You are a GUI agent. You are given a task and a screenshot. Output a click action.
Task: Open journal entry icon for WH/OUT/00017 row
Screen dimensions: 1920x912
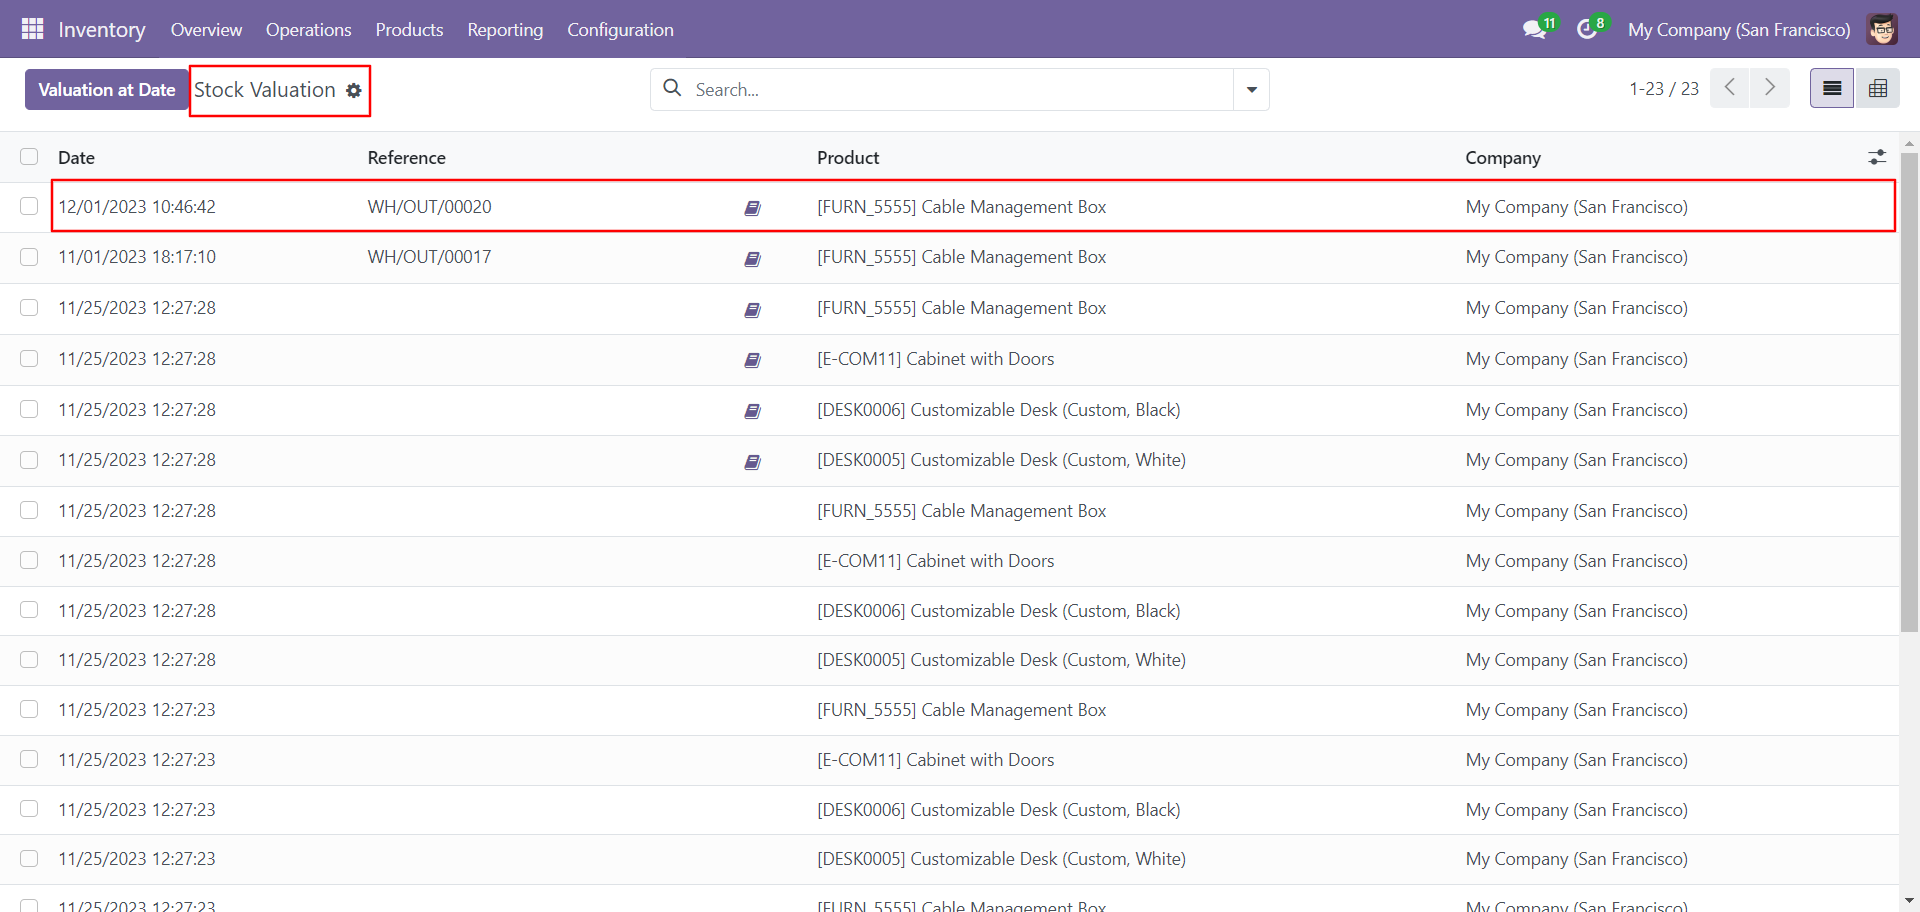point(753,259)
